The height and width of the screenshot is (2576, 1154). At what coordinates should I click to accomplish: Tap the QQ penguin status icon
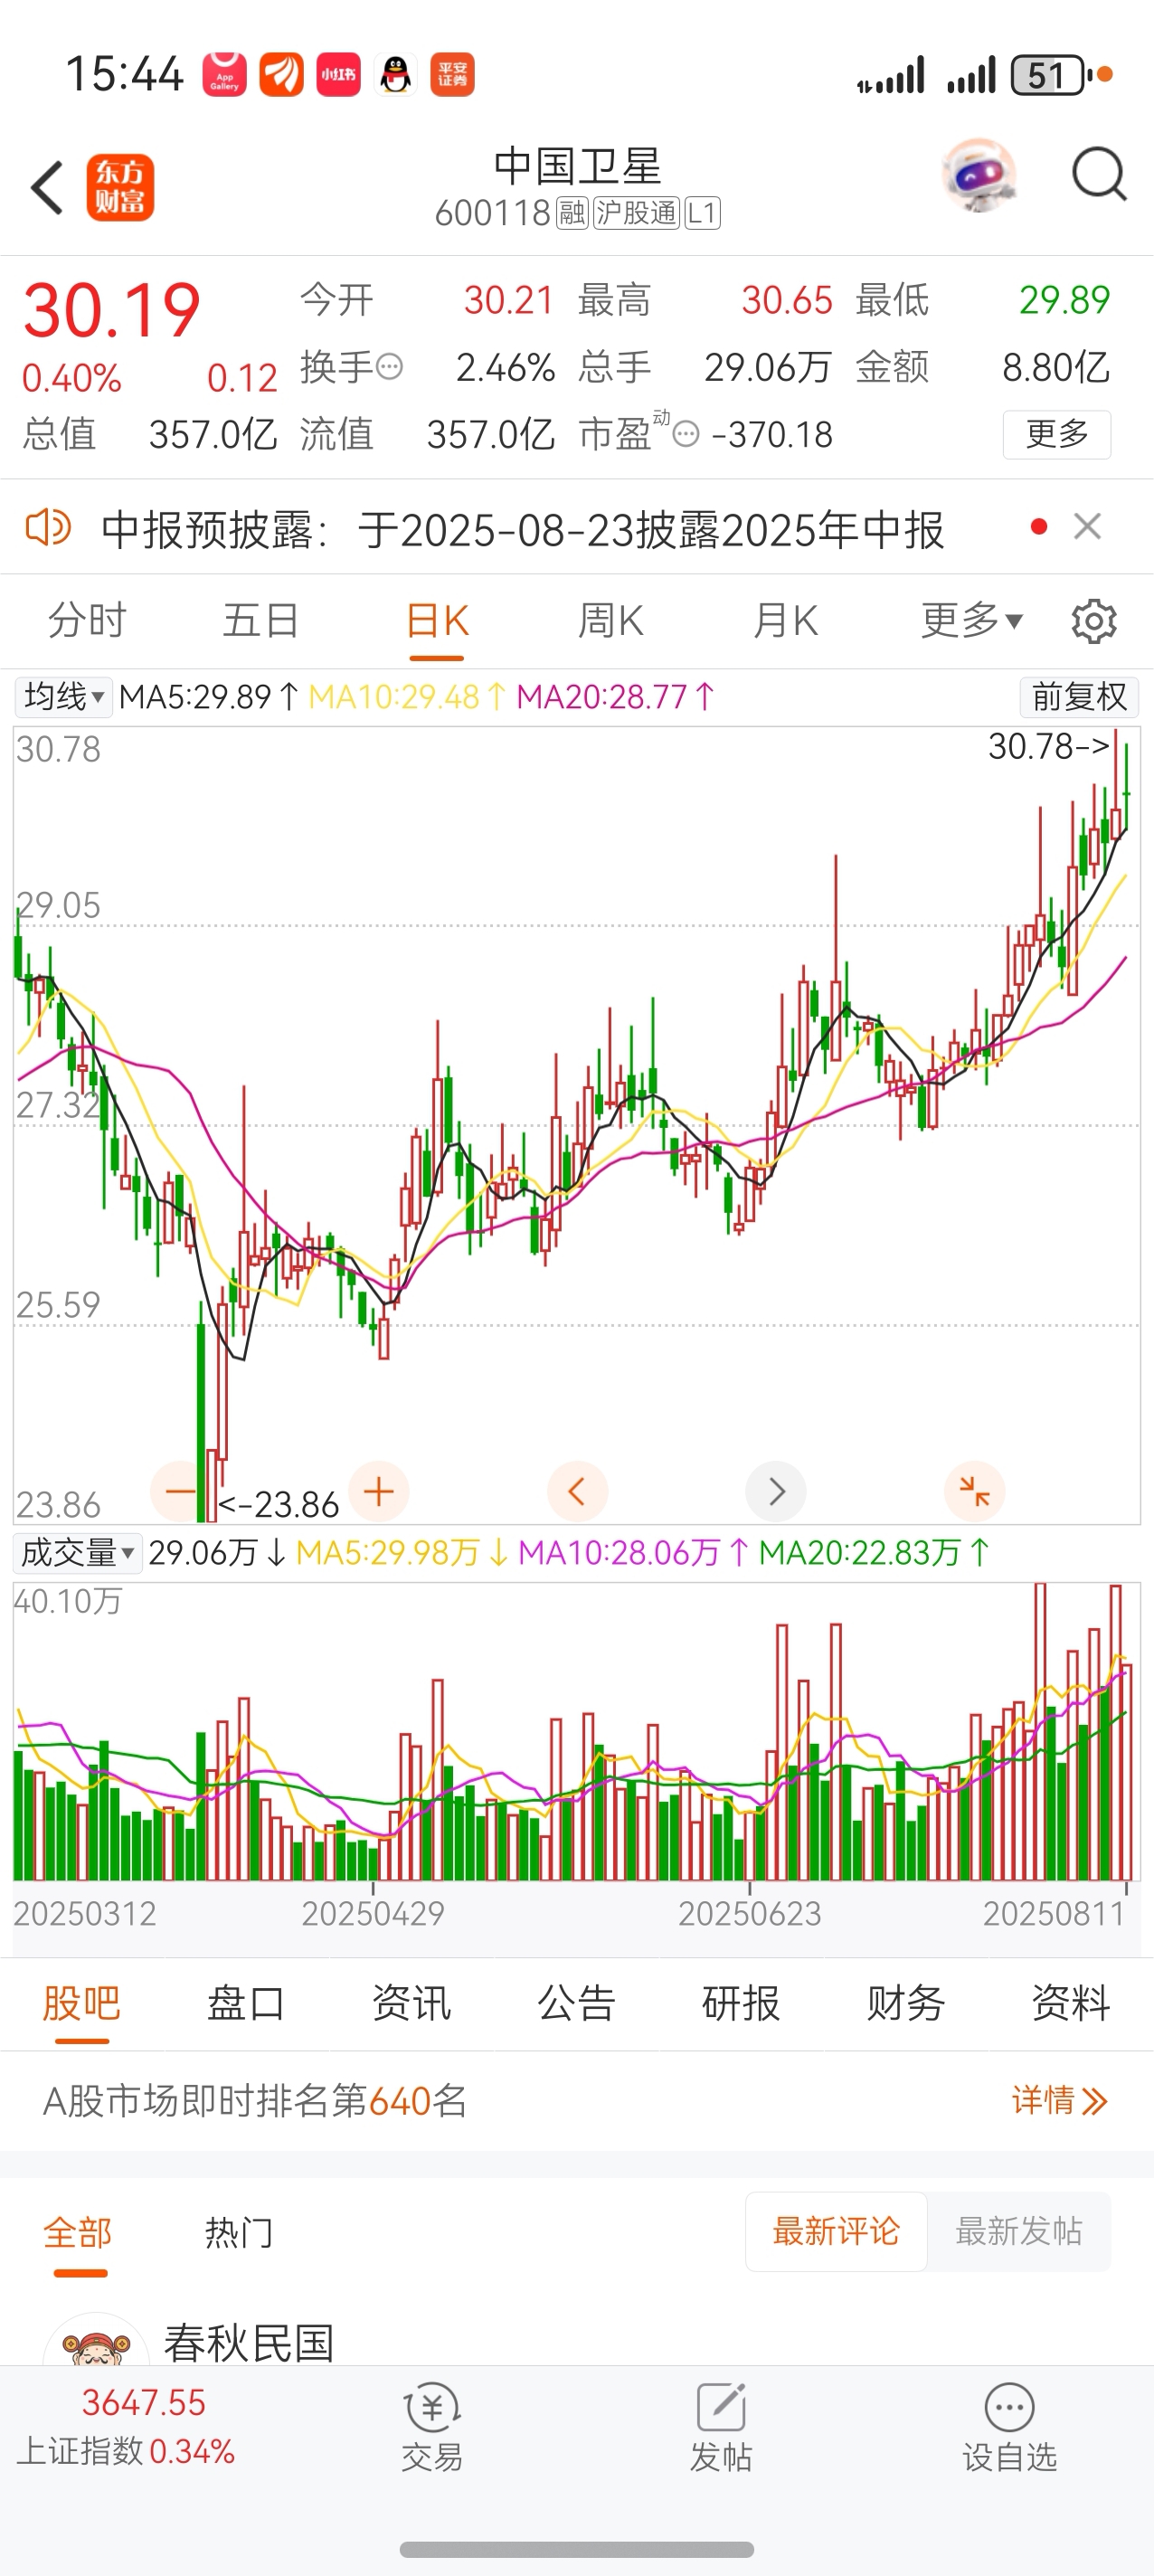pos(396,74)
